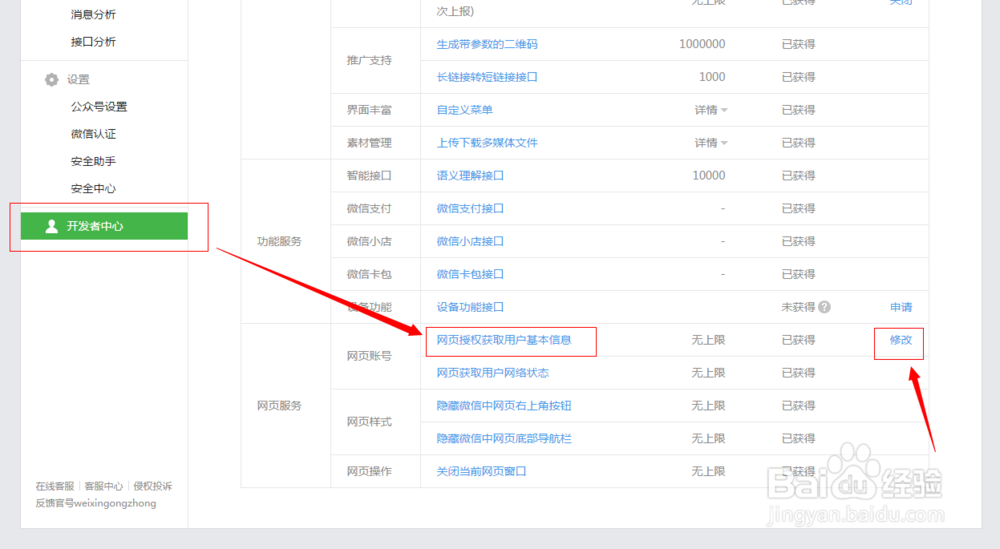Open the 侵权投诉 footer link

tap(152, 486)
